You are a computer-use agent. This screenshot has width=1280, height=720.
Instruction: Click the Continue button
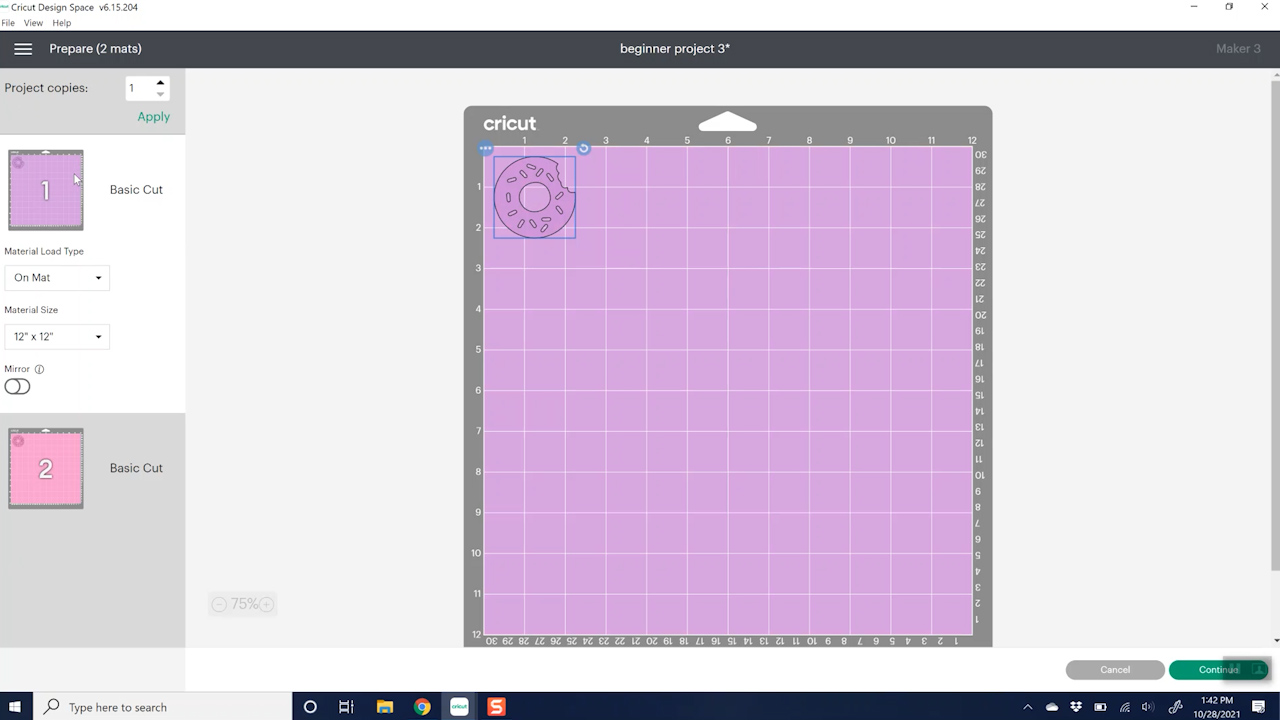pyautogui.click(x=1219, y=670)
